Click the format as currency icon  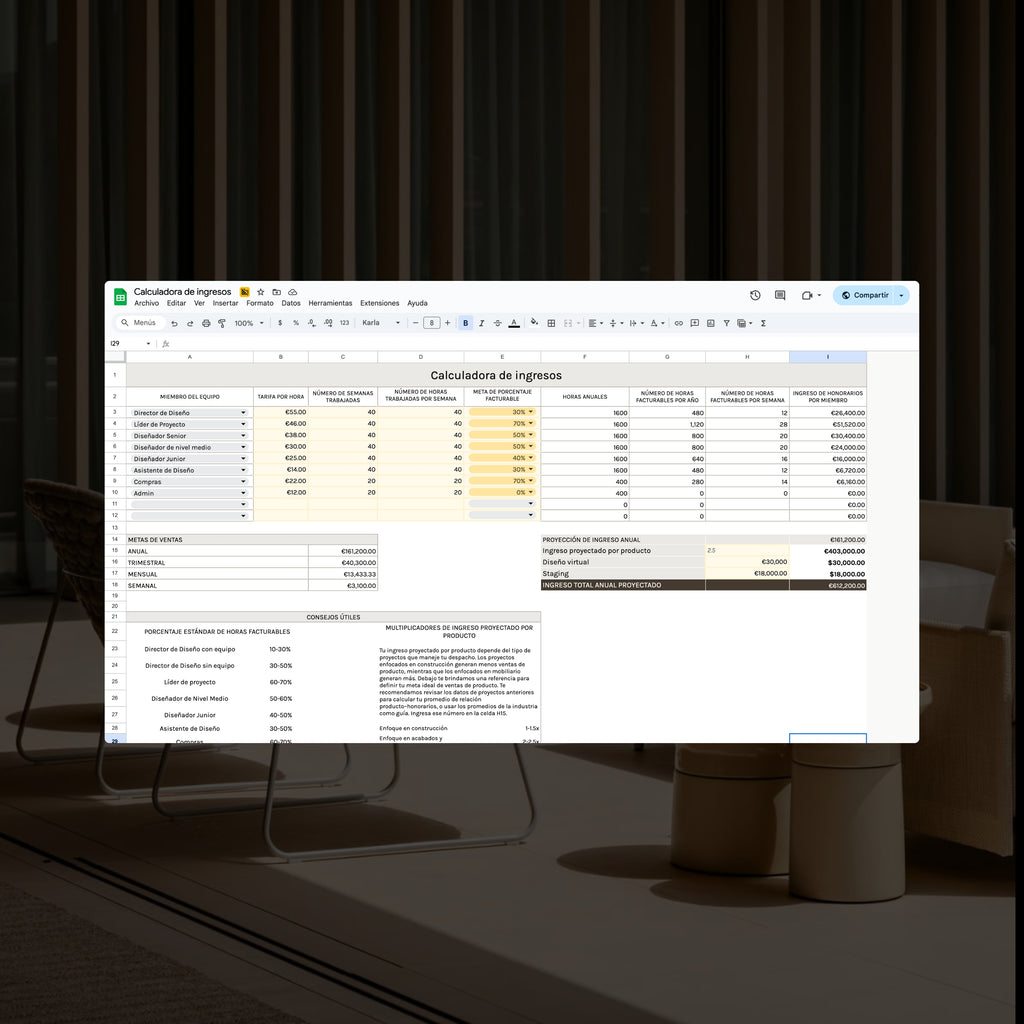pyautogui.click(x=279, y=322)
